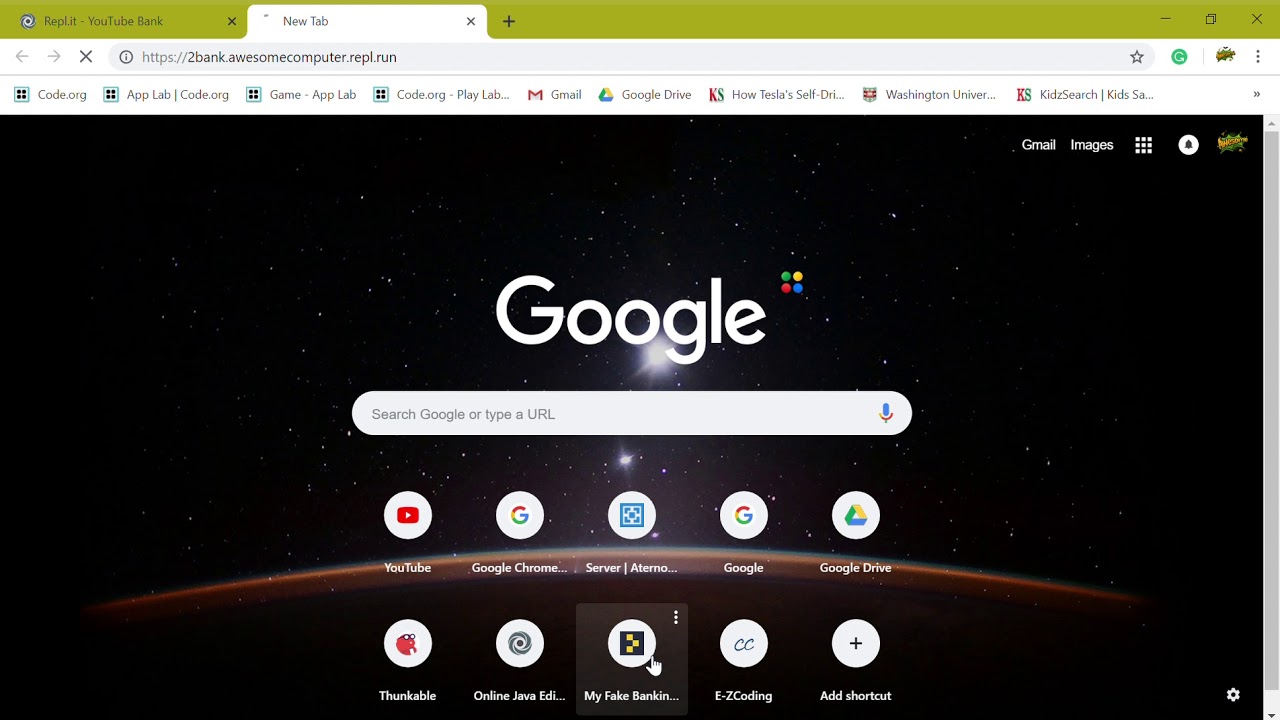Close the Repl.it - YouTube Bank tab

232,21
